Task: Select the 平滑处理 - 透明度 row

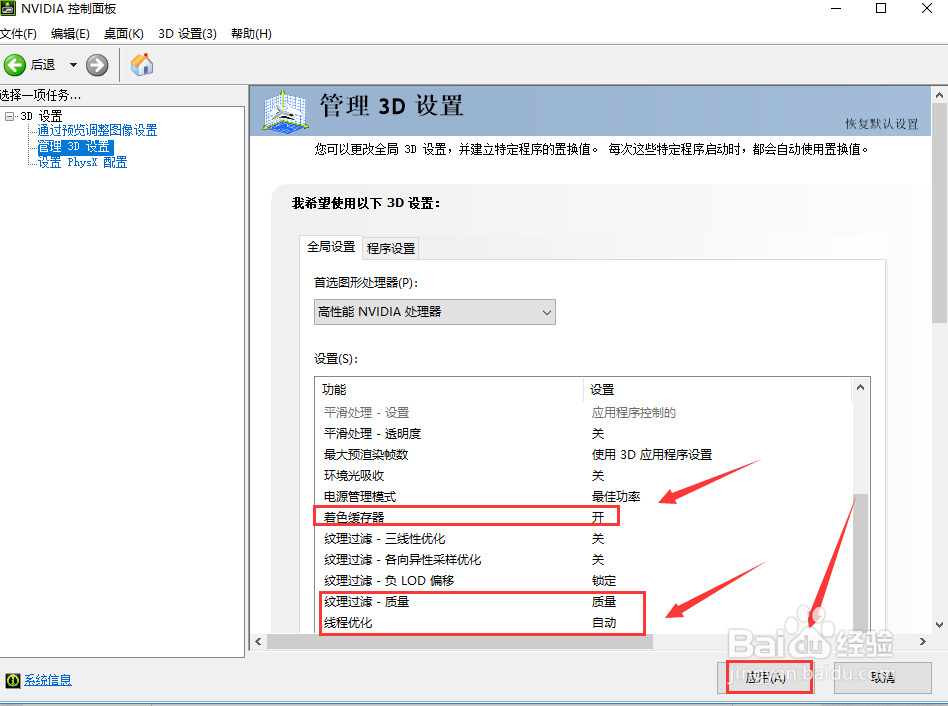Action: tap(583, 434)
